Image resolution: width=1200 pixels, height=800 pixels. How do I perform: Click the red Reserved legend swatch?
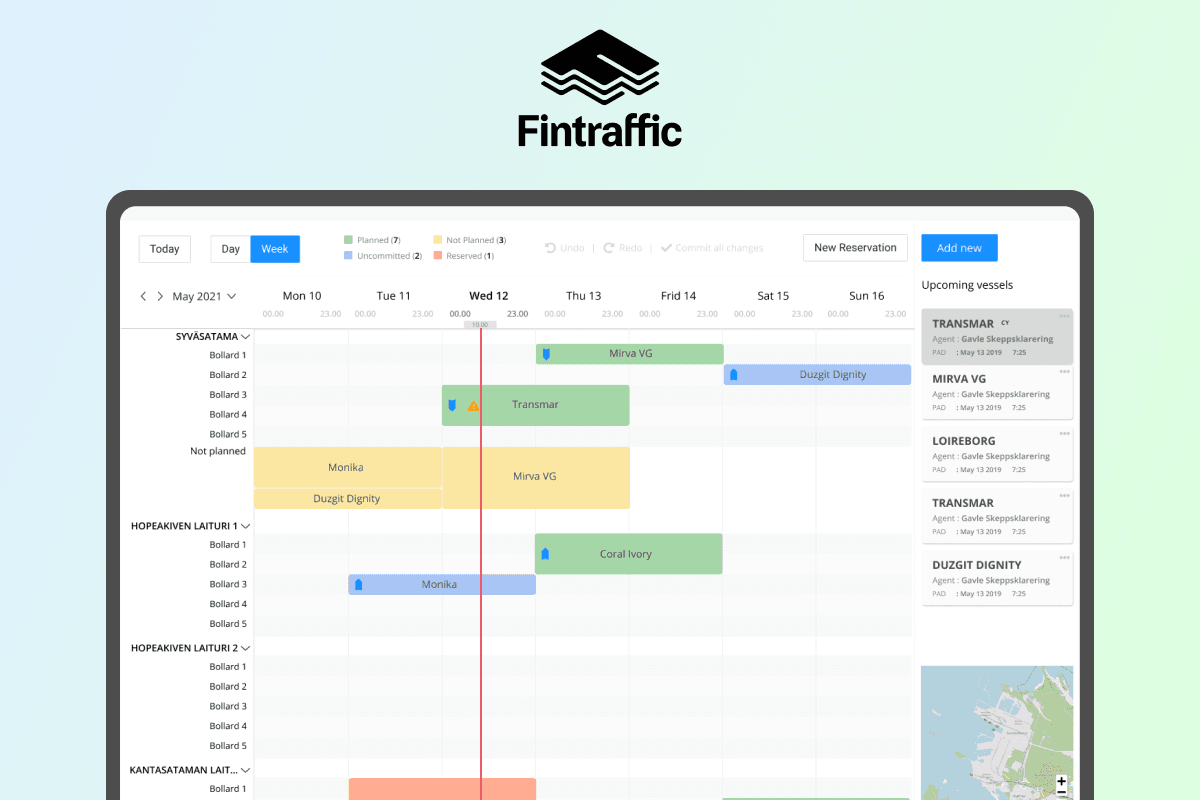point(437,256)
